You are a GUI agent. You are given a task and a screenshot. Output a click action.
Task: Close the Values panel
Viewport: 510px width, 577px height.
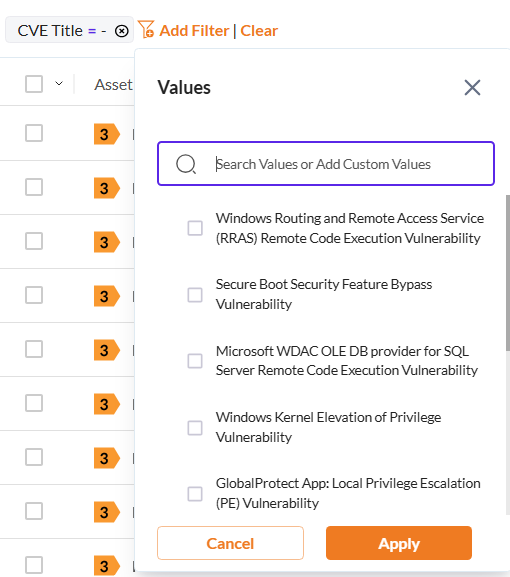(472, 88)
